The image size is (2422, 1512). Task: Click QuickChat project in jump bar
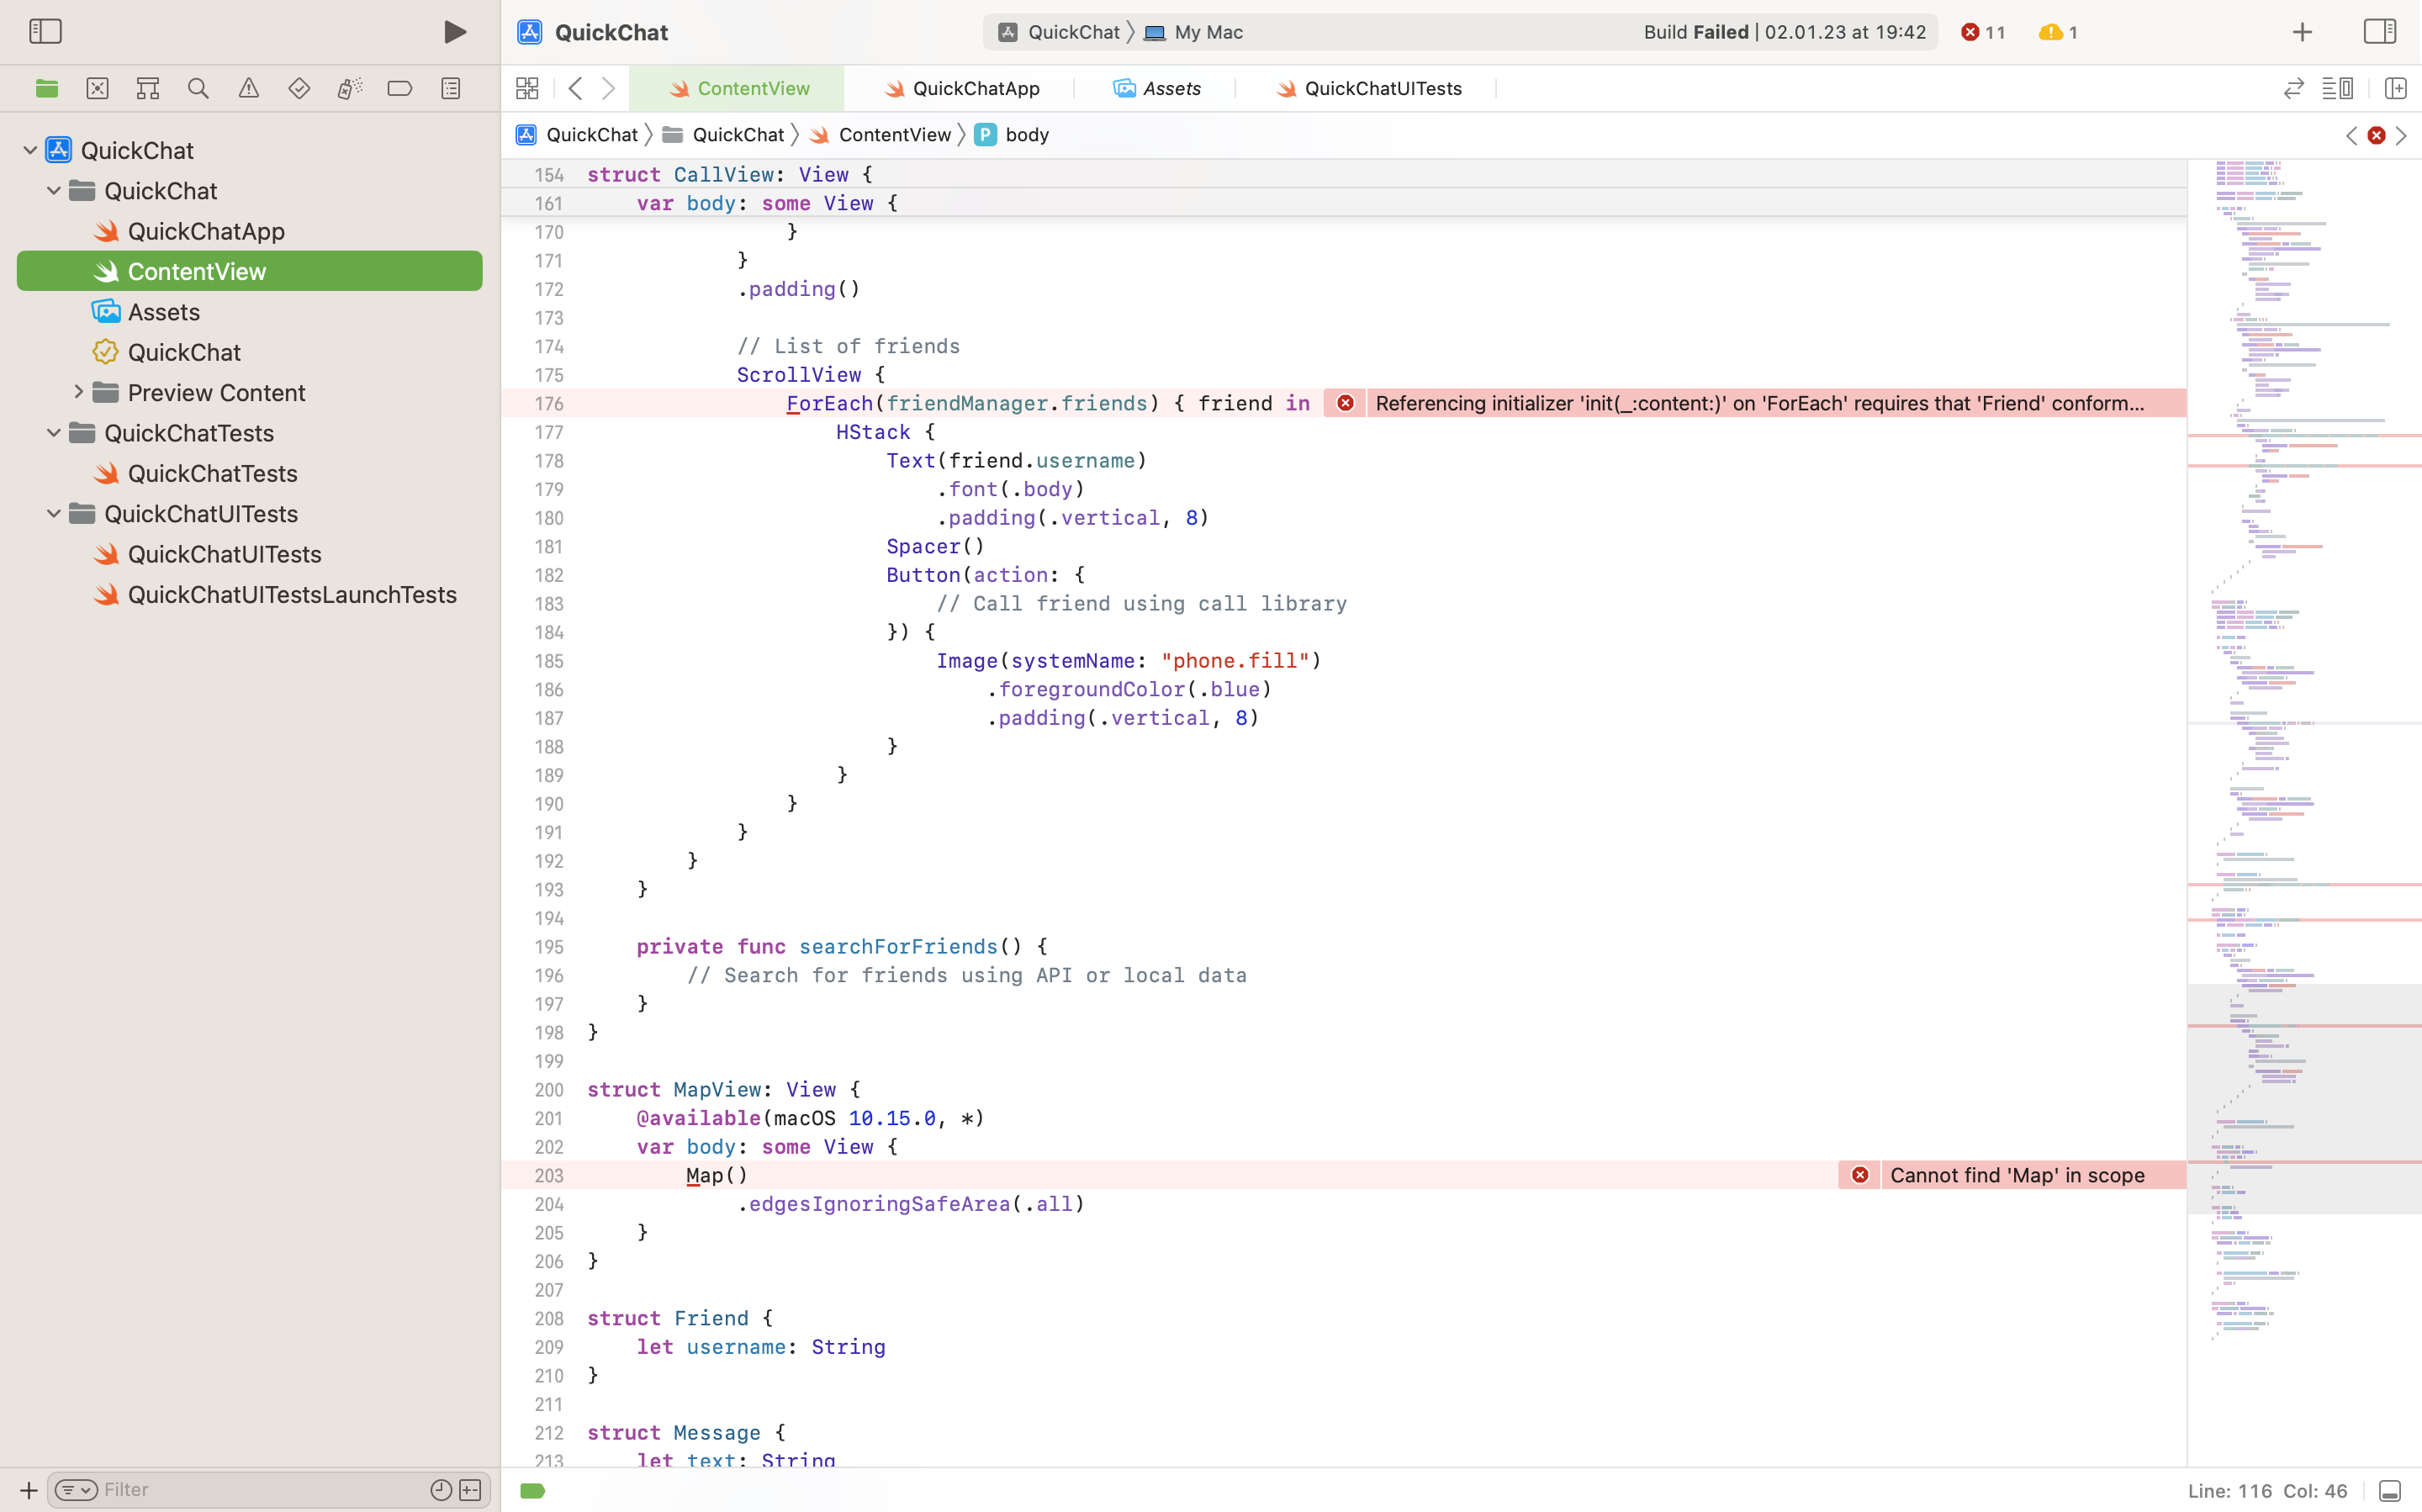coord(576,134)
